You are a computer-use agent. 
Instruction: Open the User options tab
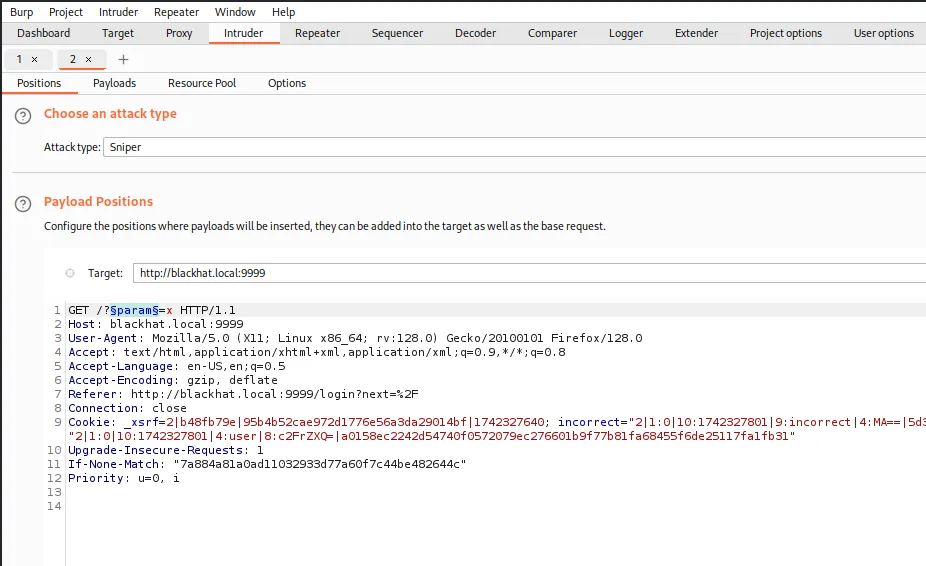[883, 33]
